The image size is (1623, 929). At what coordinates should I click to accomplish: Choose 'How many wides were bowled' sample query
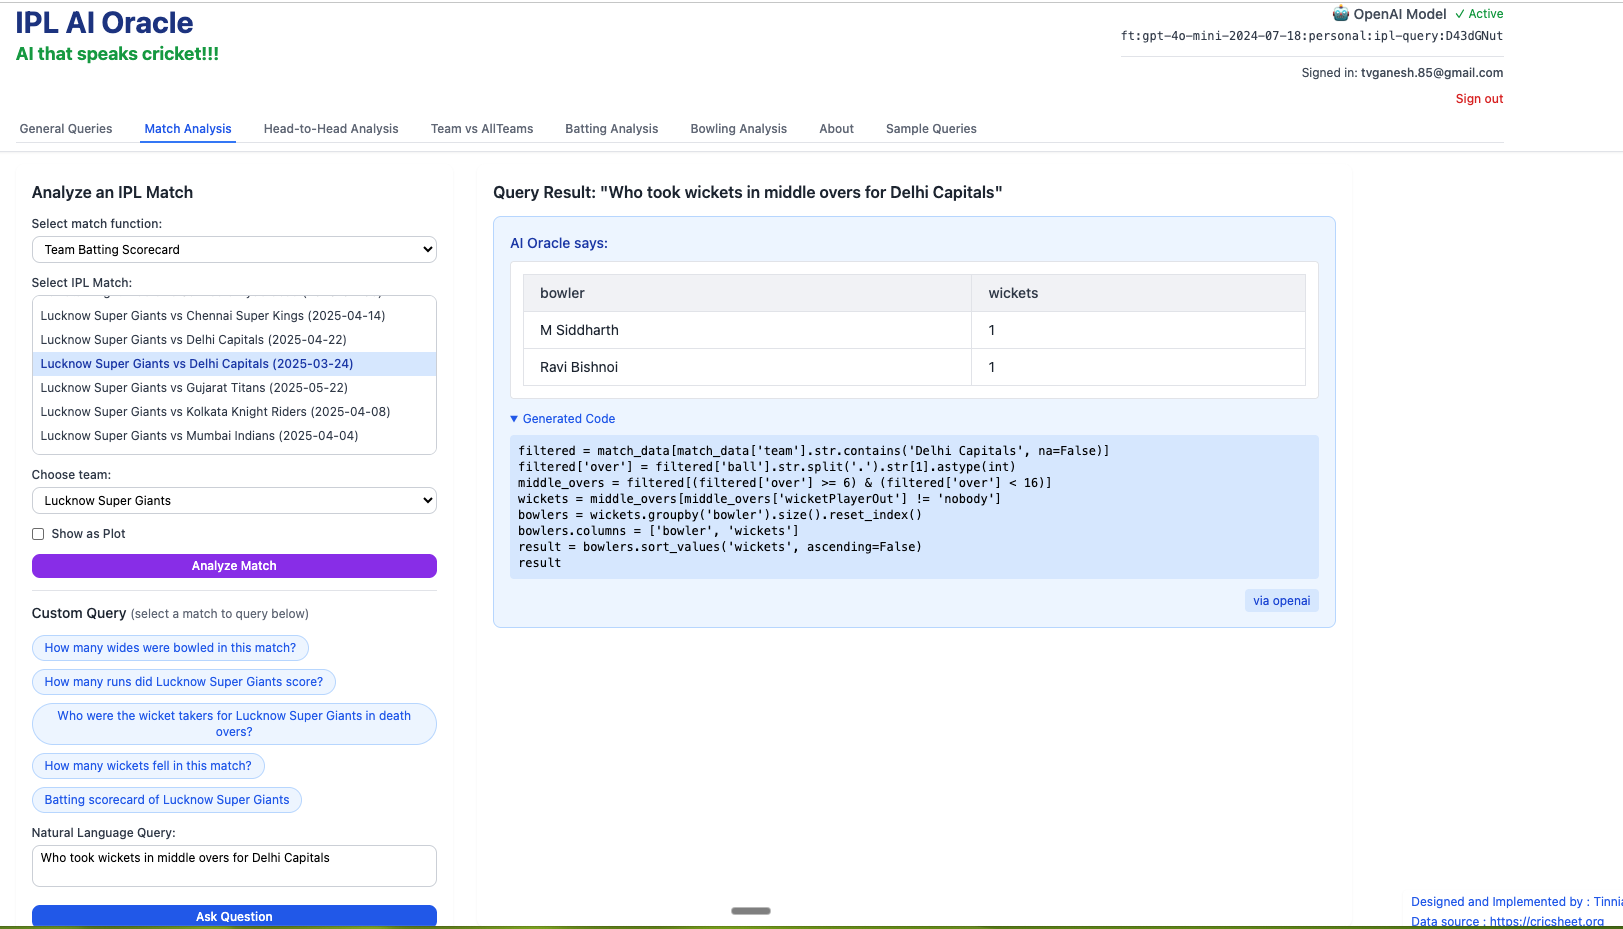[170, 648]
